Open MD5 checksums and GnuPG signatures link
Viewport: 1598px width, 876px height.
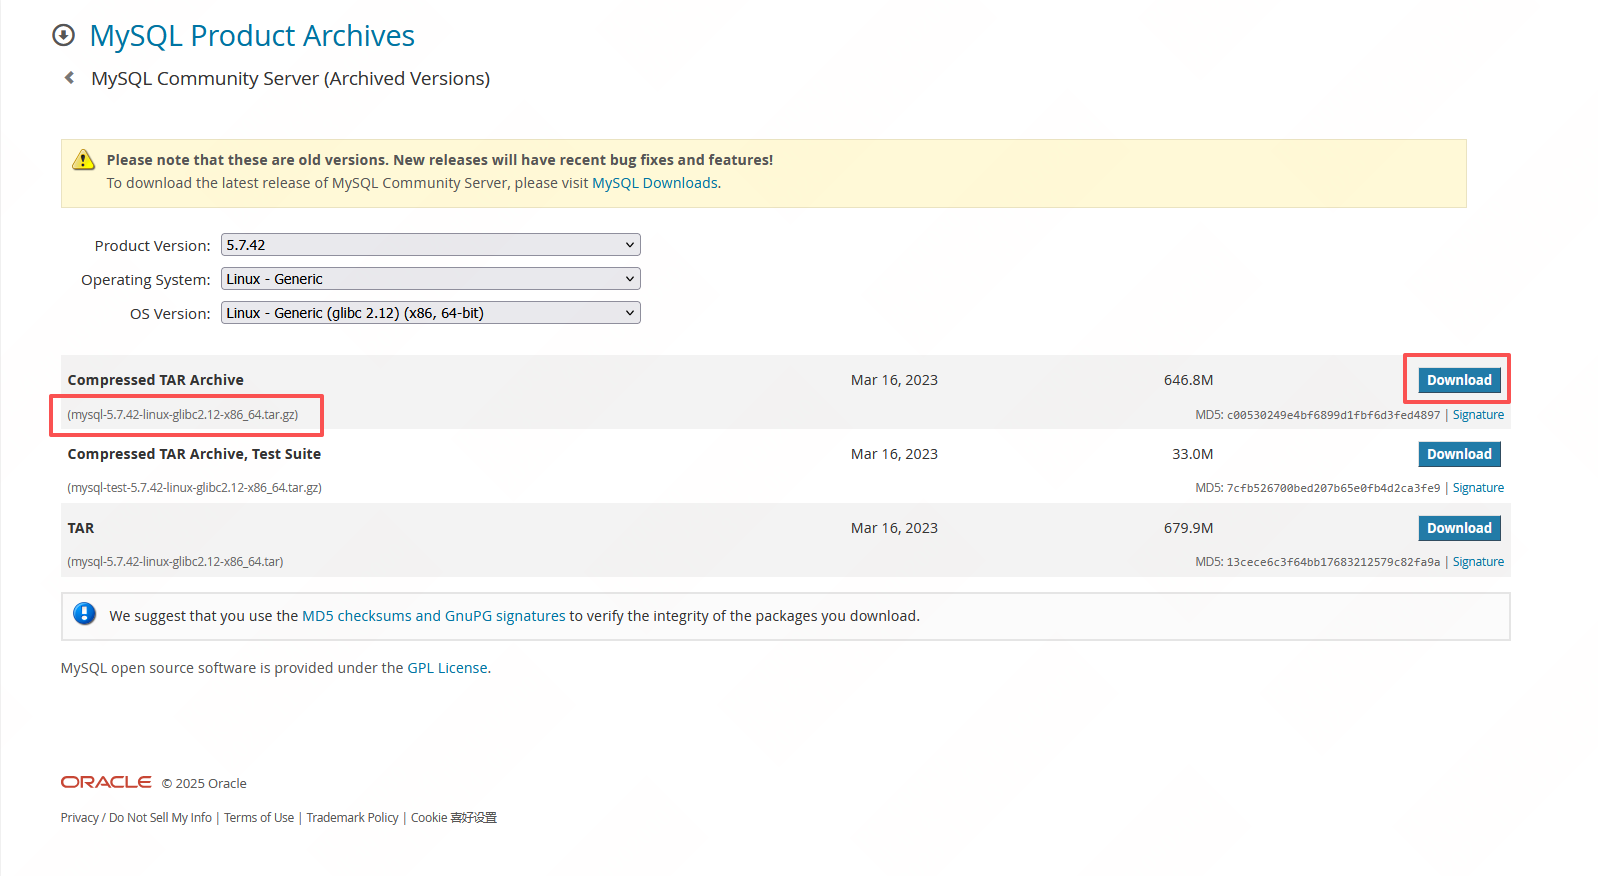pos(434,616)
